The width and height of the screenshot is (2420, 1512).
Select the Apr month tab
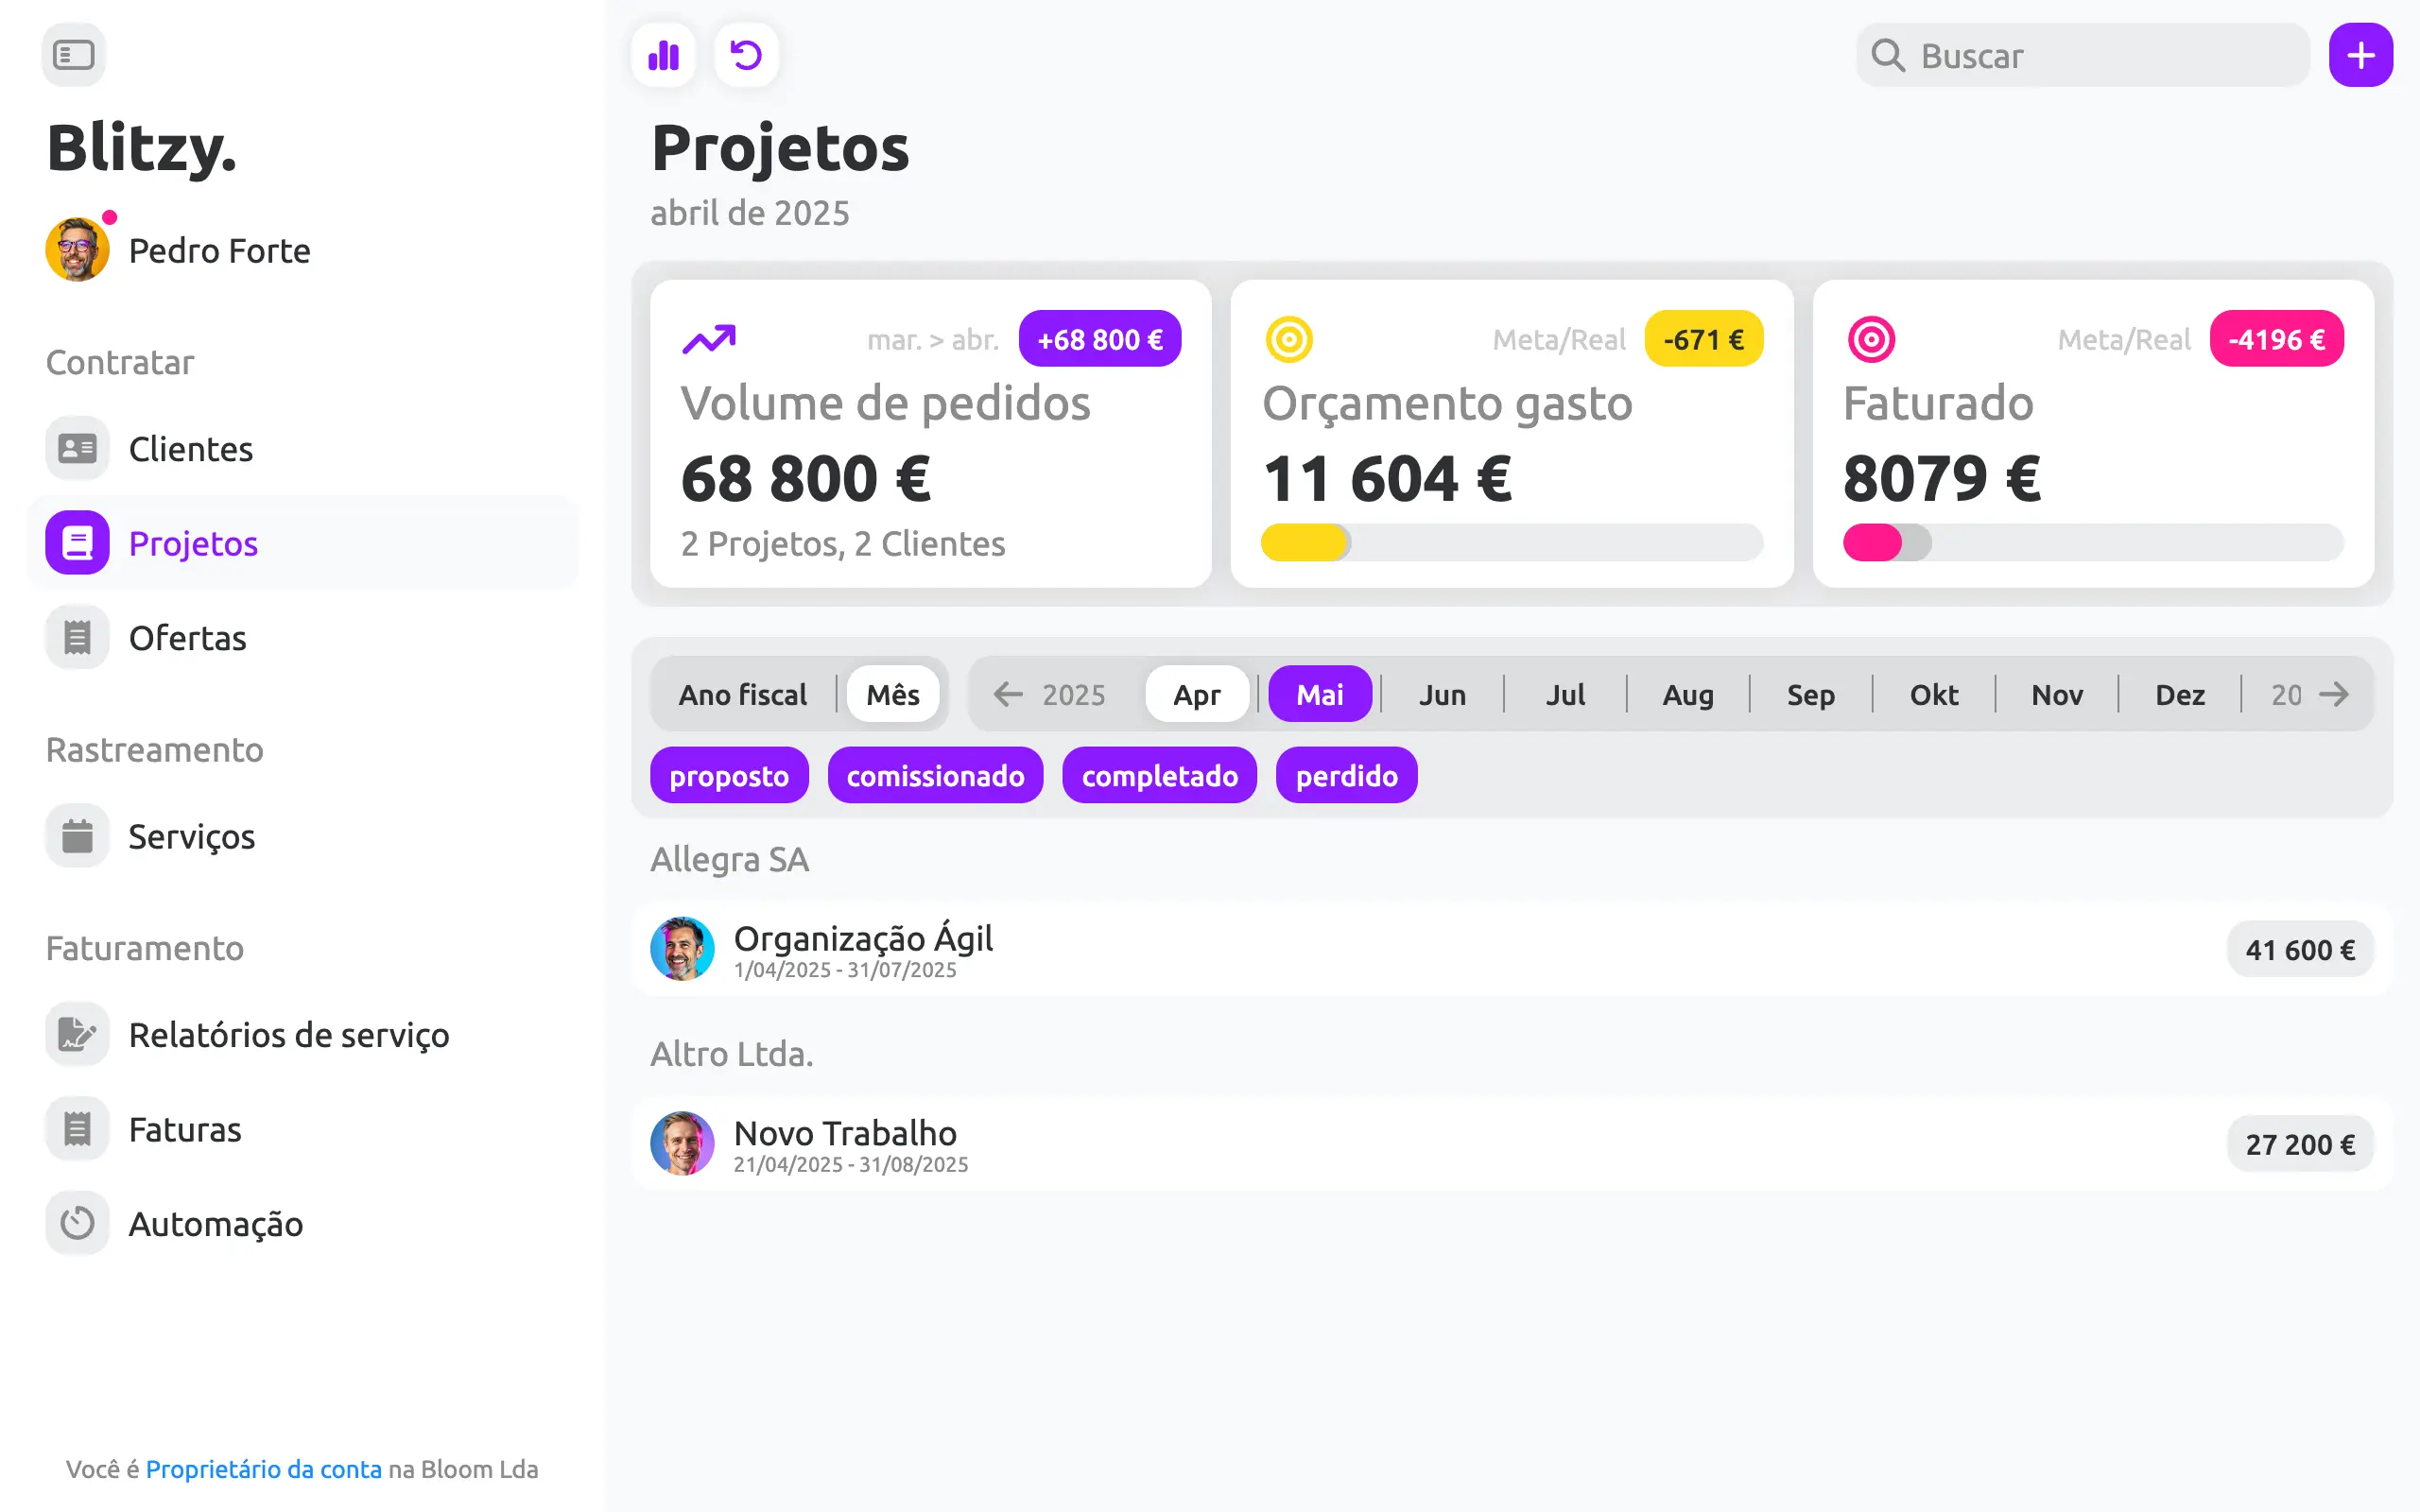pos(1197,694)
